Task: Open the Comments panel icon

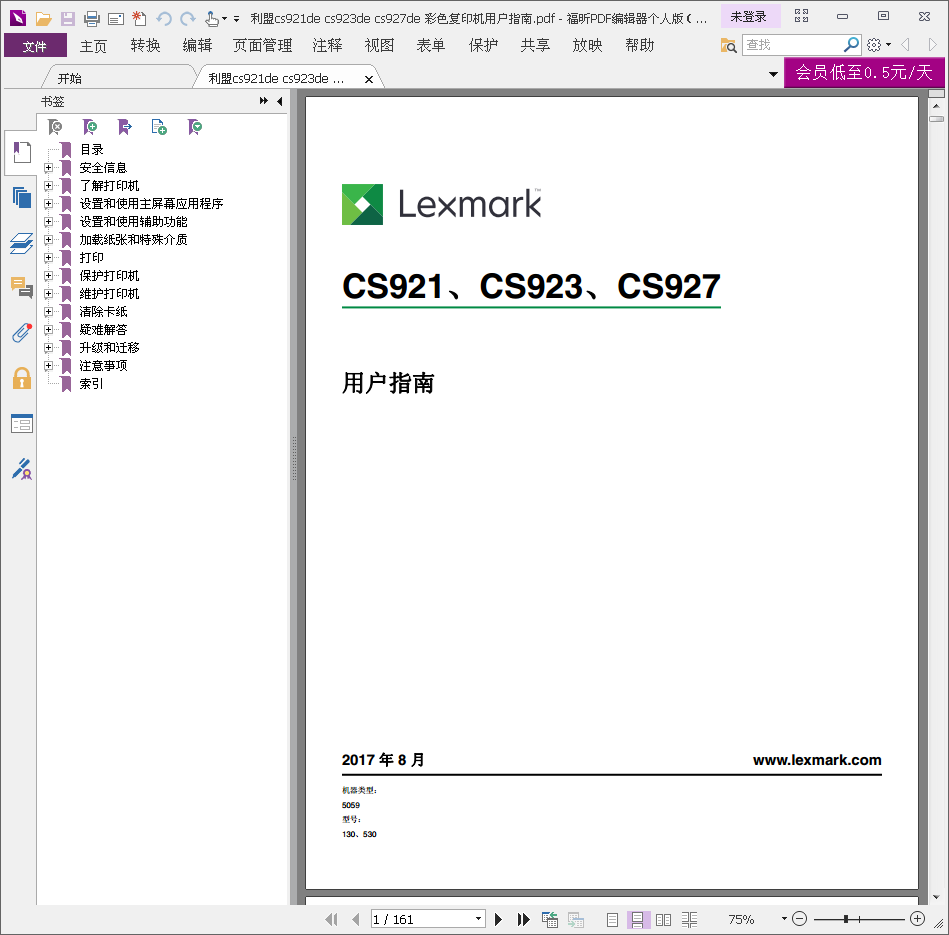Action: click(22, 288)
